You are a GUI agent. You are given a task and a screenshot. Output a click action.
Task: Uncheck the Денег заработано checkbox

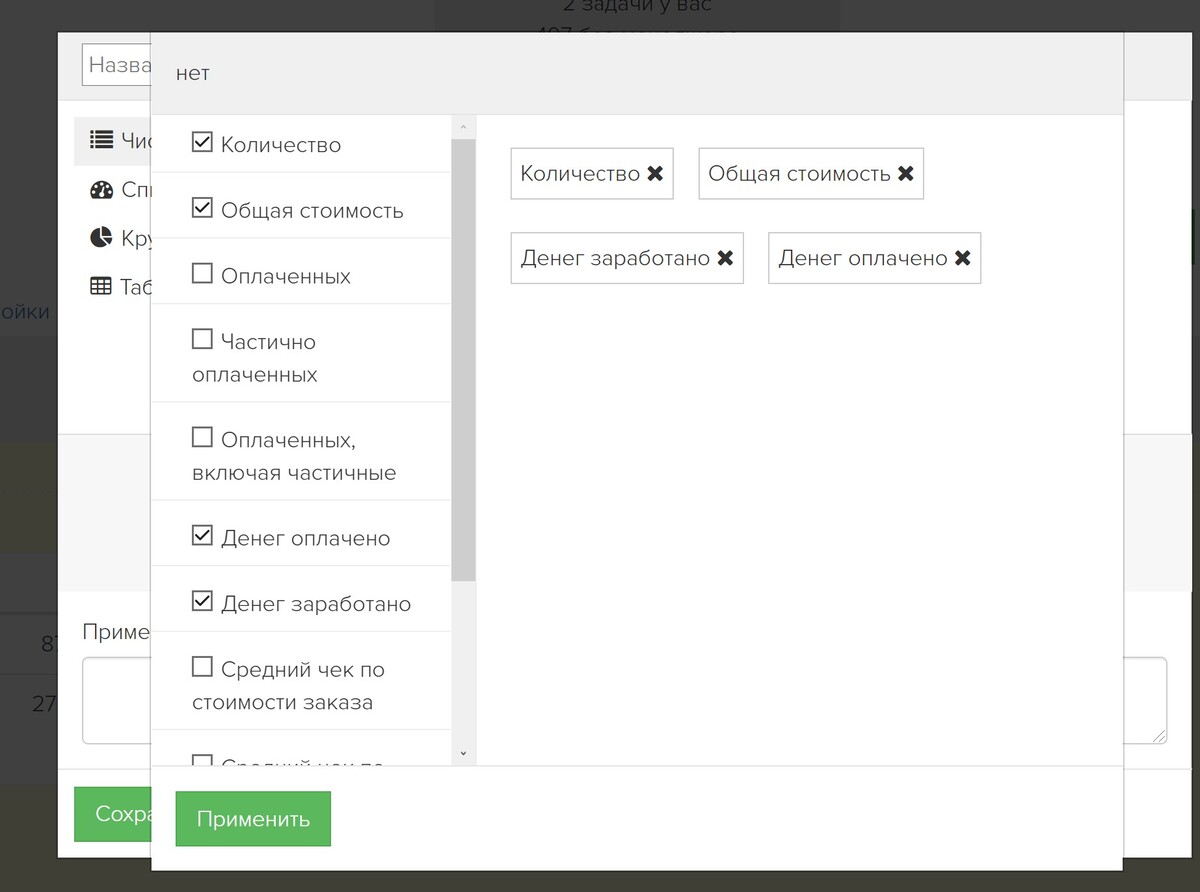pyautogui.click(x=202, y=601)
